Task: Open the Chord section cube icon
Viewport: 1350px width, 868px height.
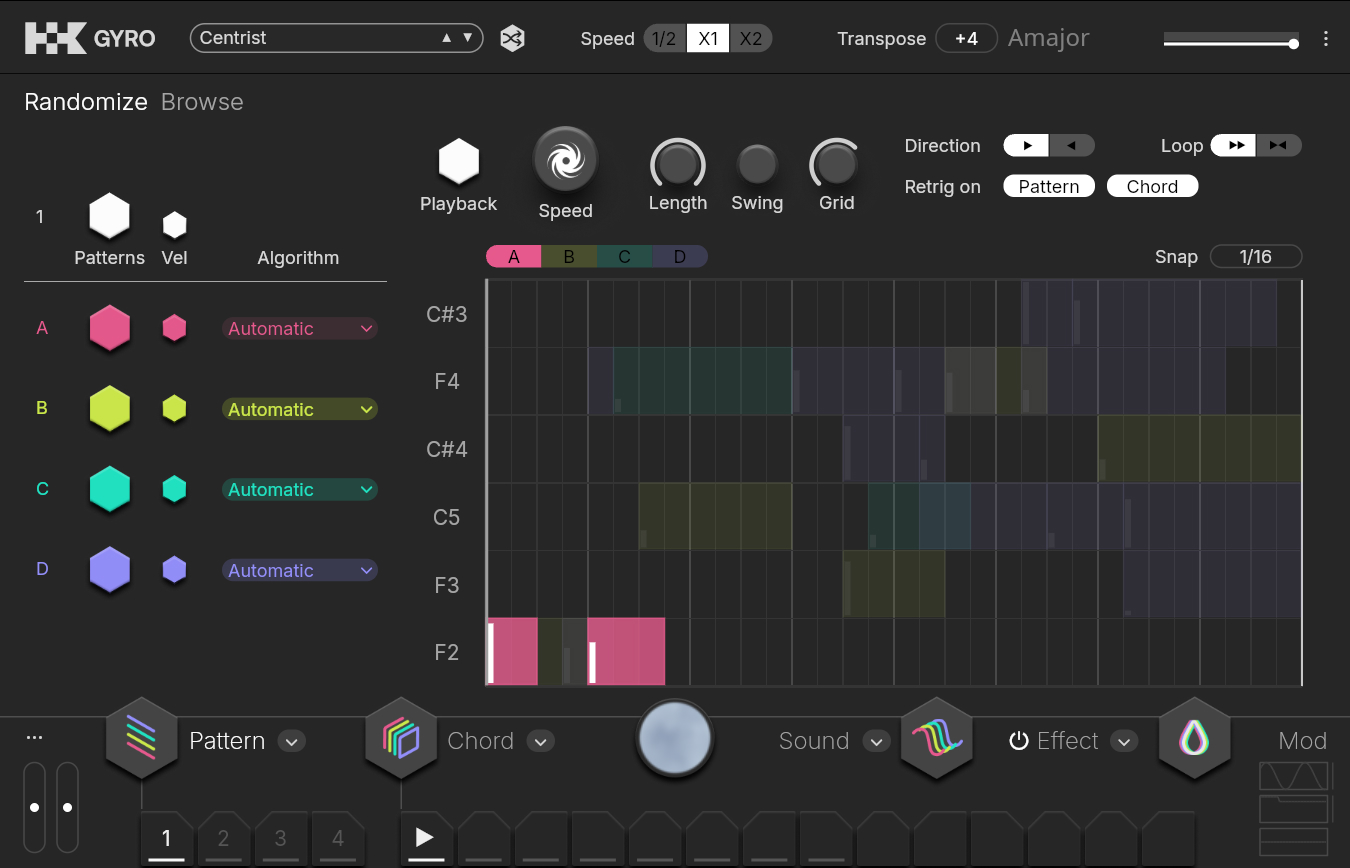Action: point(401,740)
